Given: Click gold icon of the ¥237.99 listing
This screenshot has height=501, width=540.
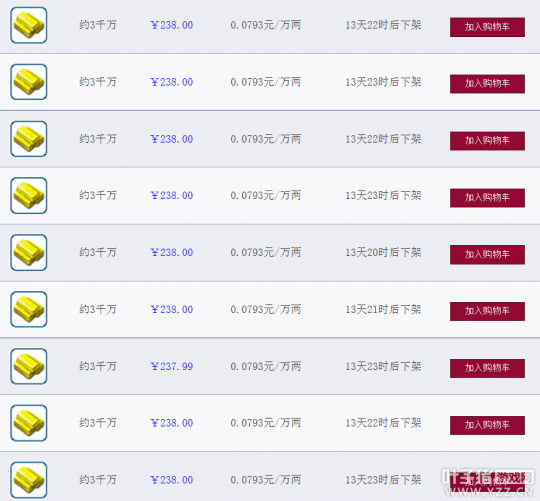Looking at the screenshot, I should coord(29,366).
